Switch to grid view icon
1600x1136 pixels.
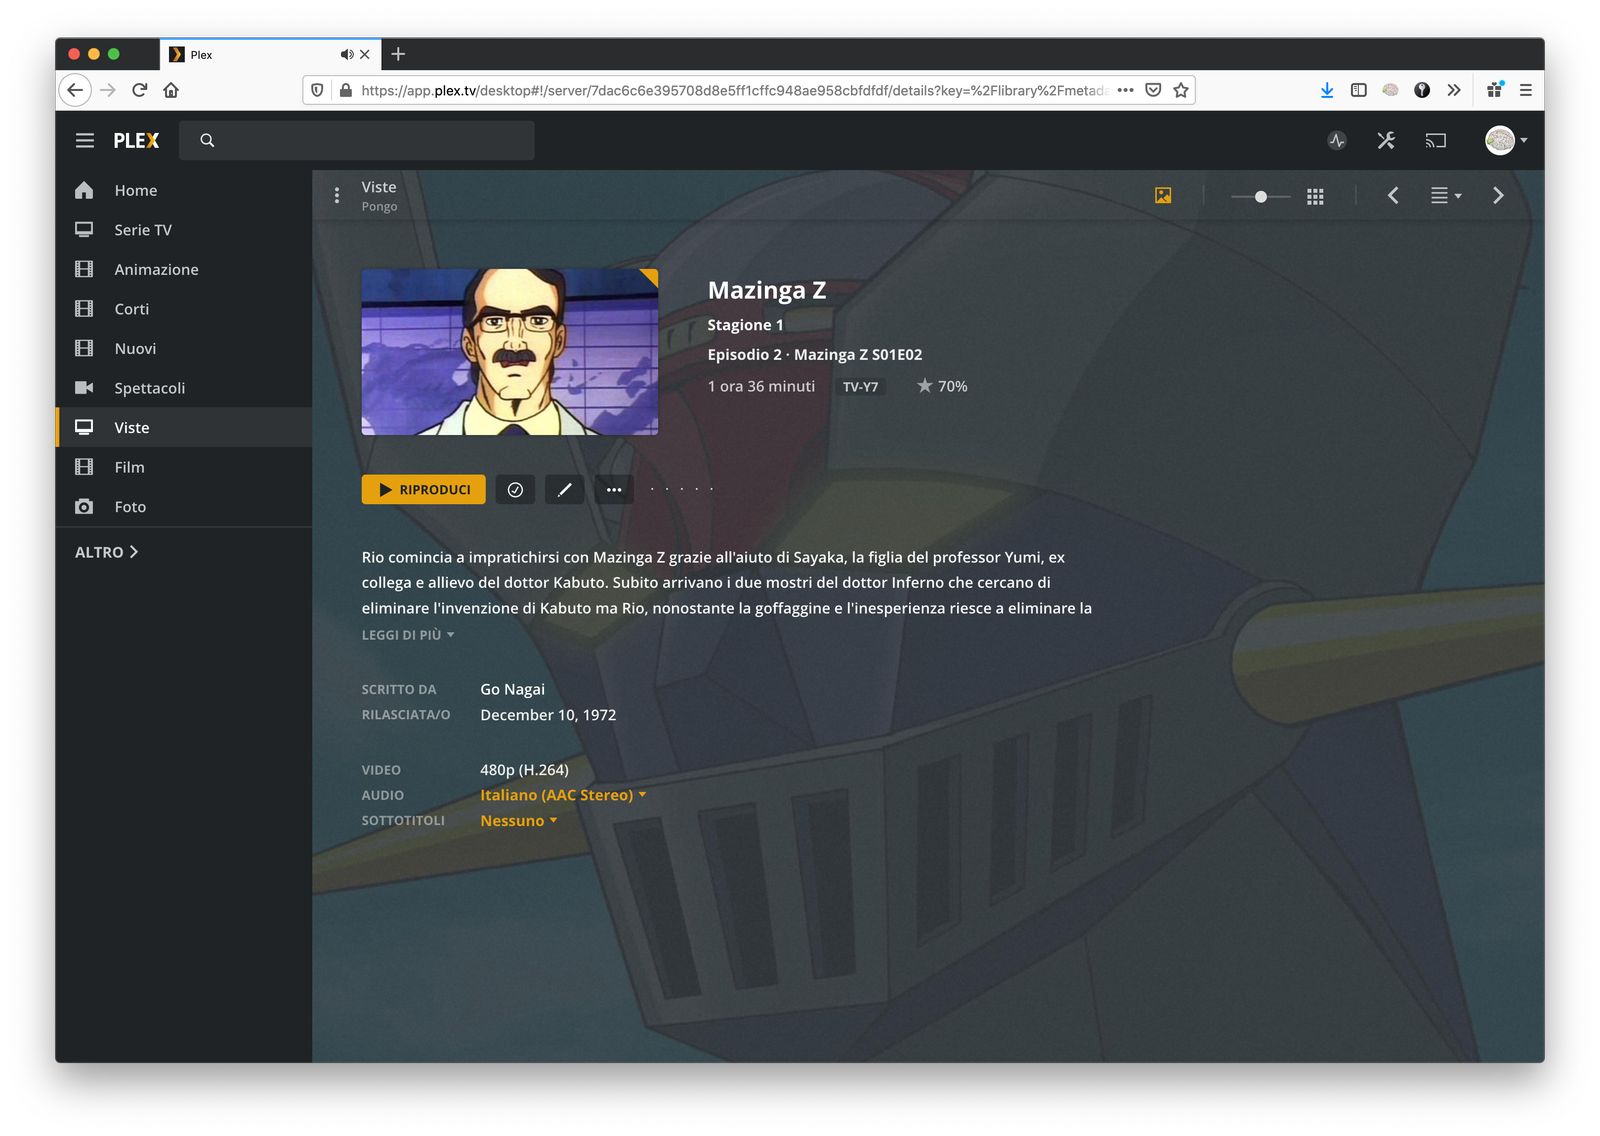(1316, 197)
